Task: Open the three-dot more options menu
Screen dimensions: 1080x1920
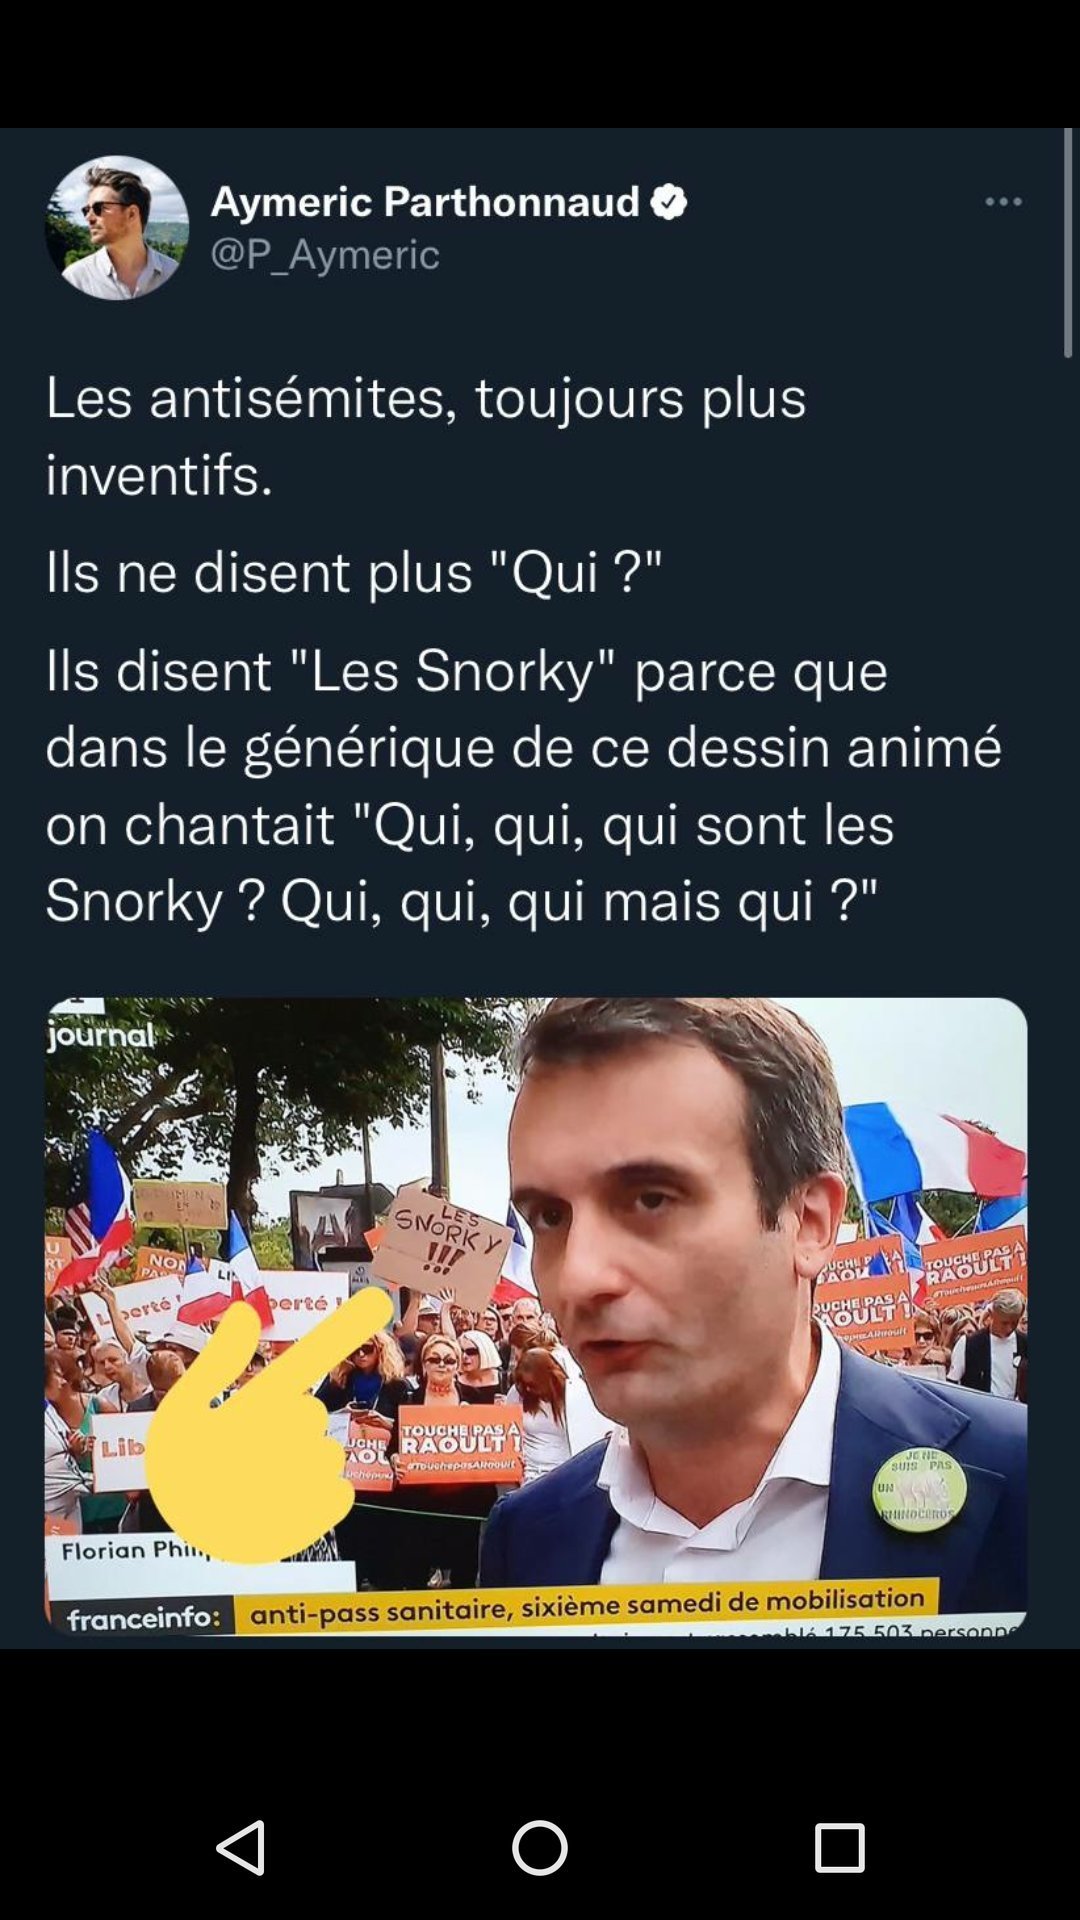Action: click(1003, 202)
